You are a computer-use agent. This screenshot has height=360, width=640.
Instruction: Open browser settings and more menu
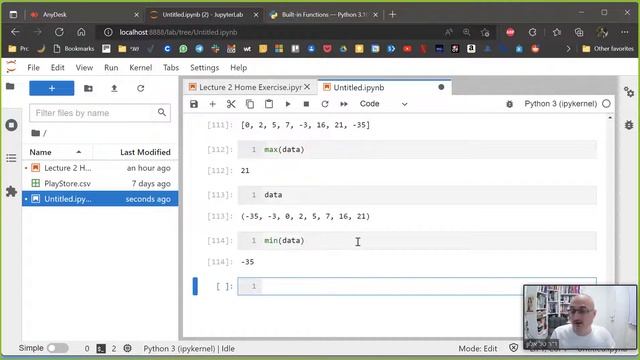point(625,32)
